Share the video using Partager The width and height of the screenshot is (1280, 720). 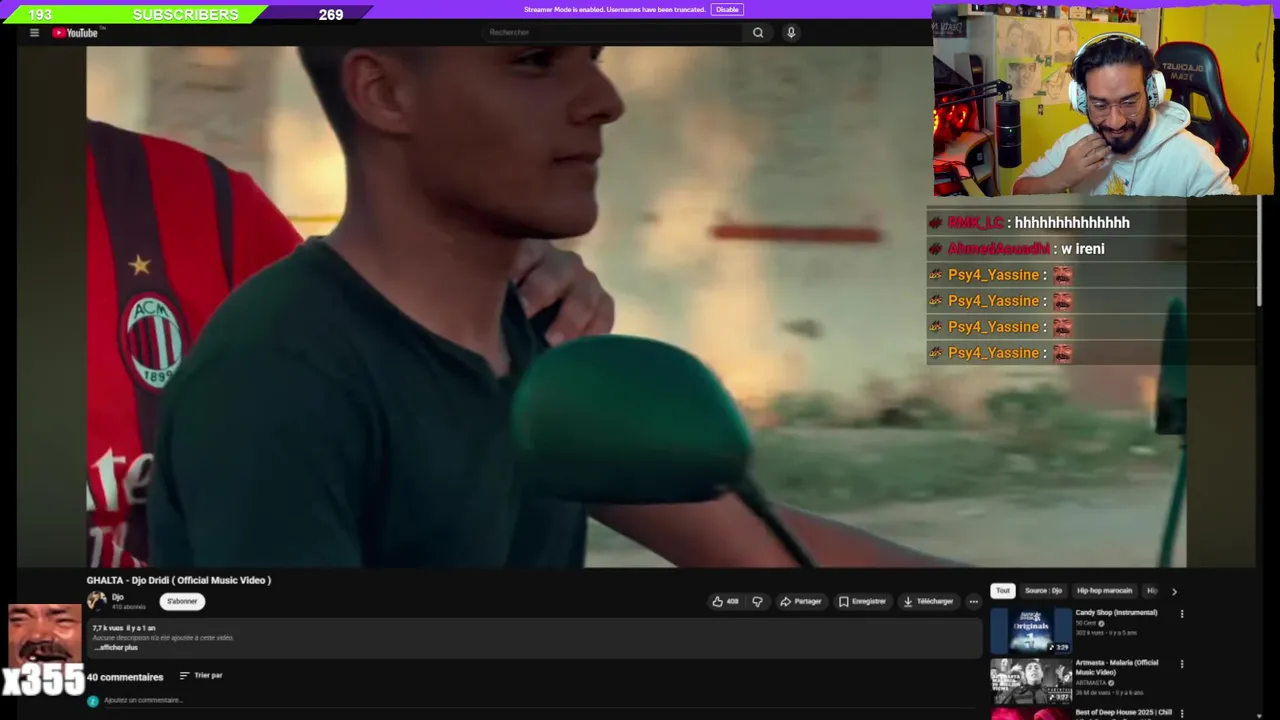[801, 601]
